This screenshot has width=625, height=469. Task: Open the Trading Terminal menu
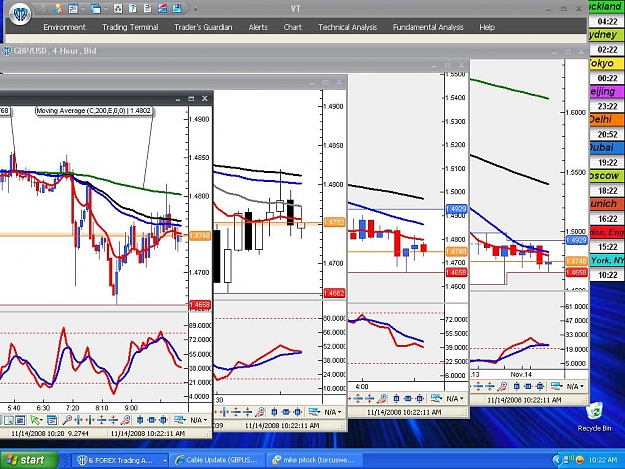coord(130,27)
